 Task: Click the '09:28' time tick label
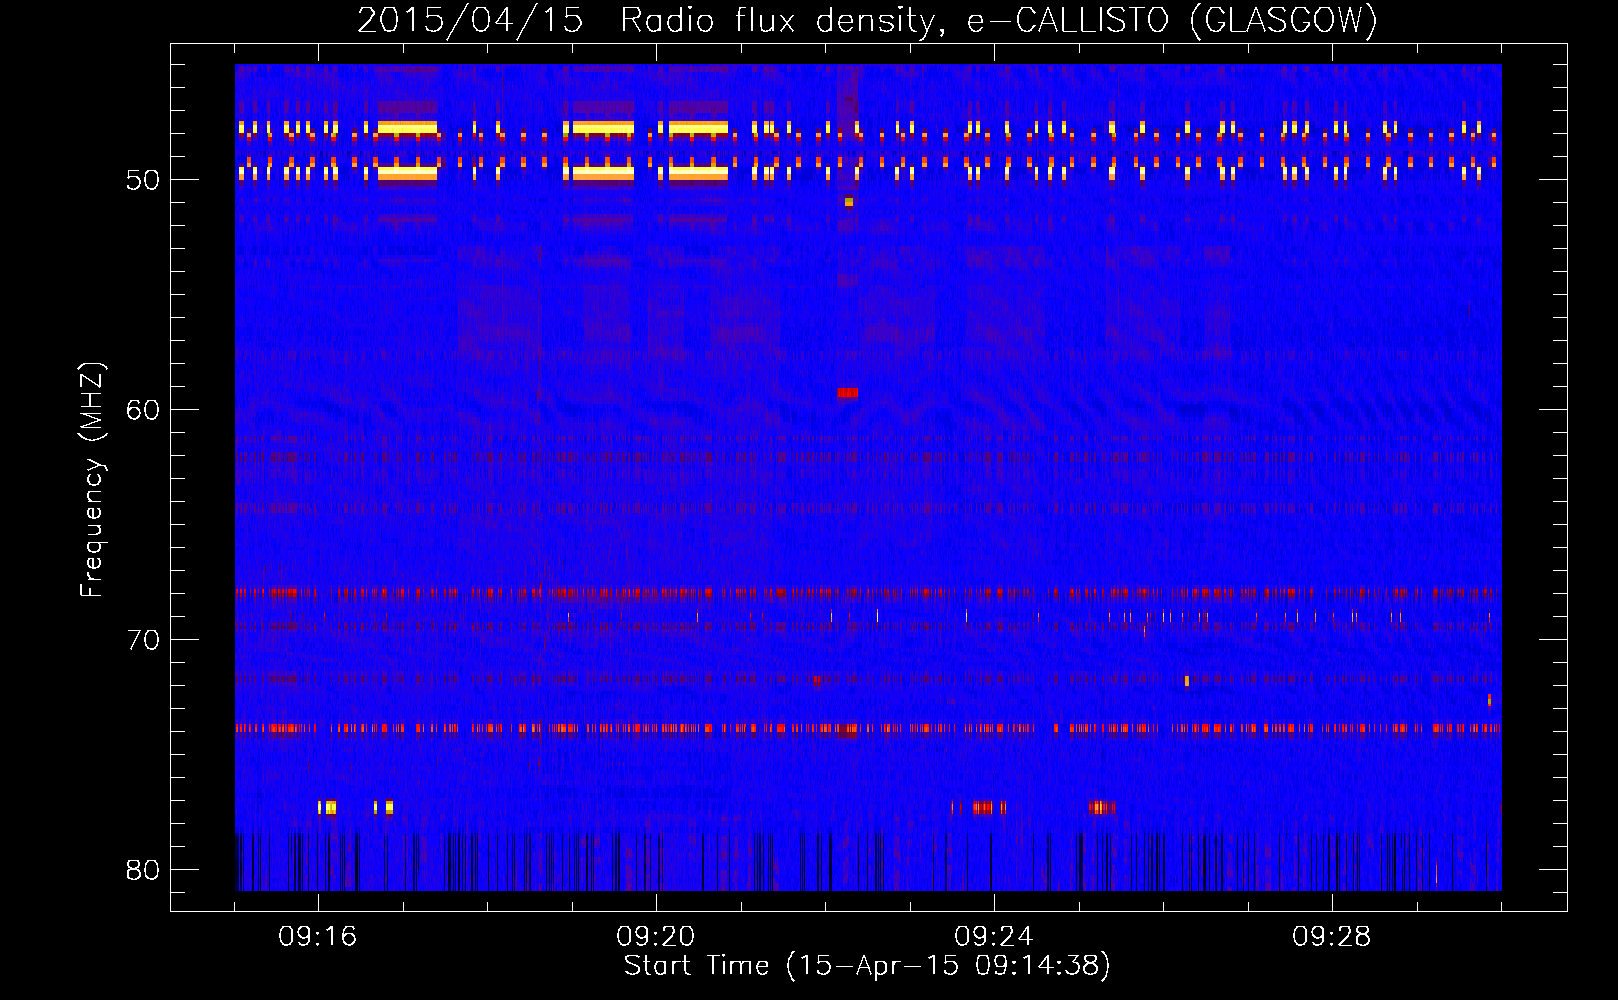pyautogui.click(x=1332, y=937)
